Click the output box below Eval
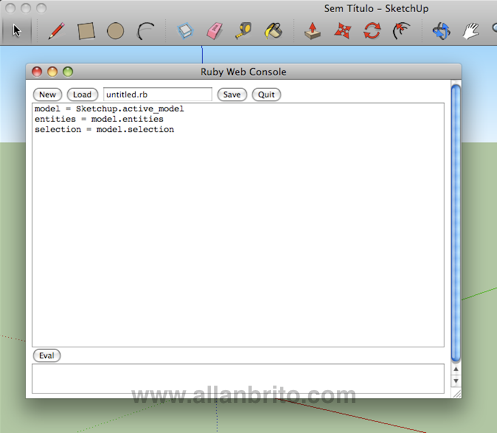This screenshot has height=433, width=497. pos(238,379)
